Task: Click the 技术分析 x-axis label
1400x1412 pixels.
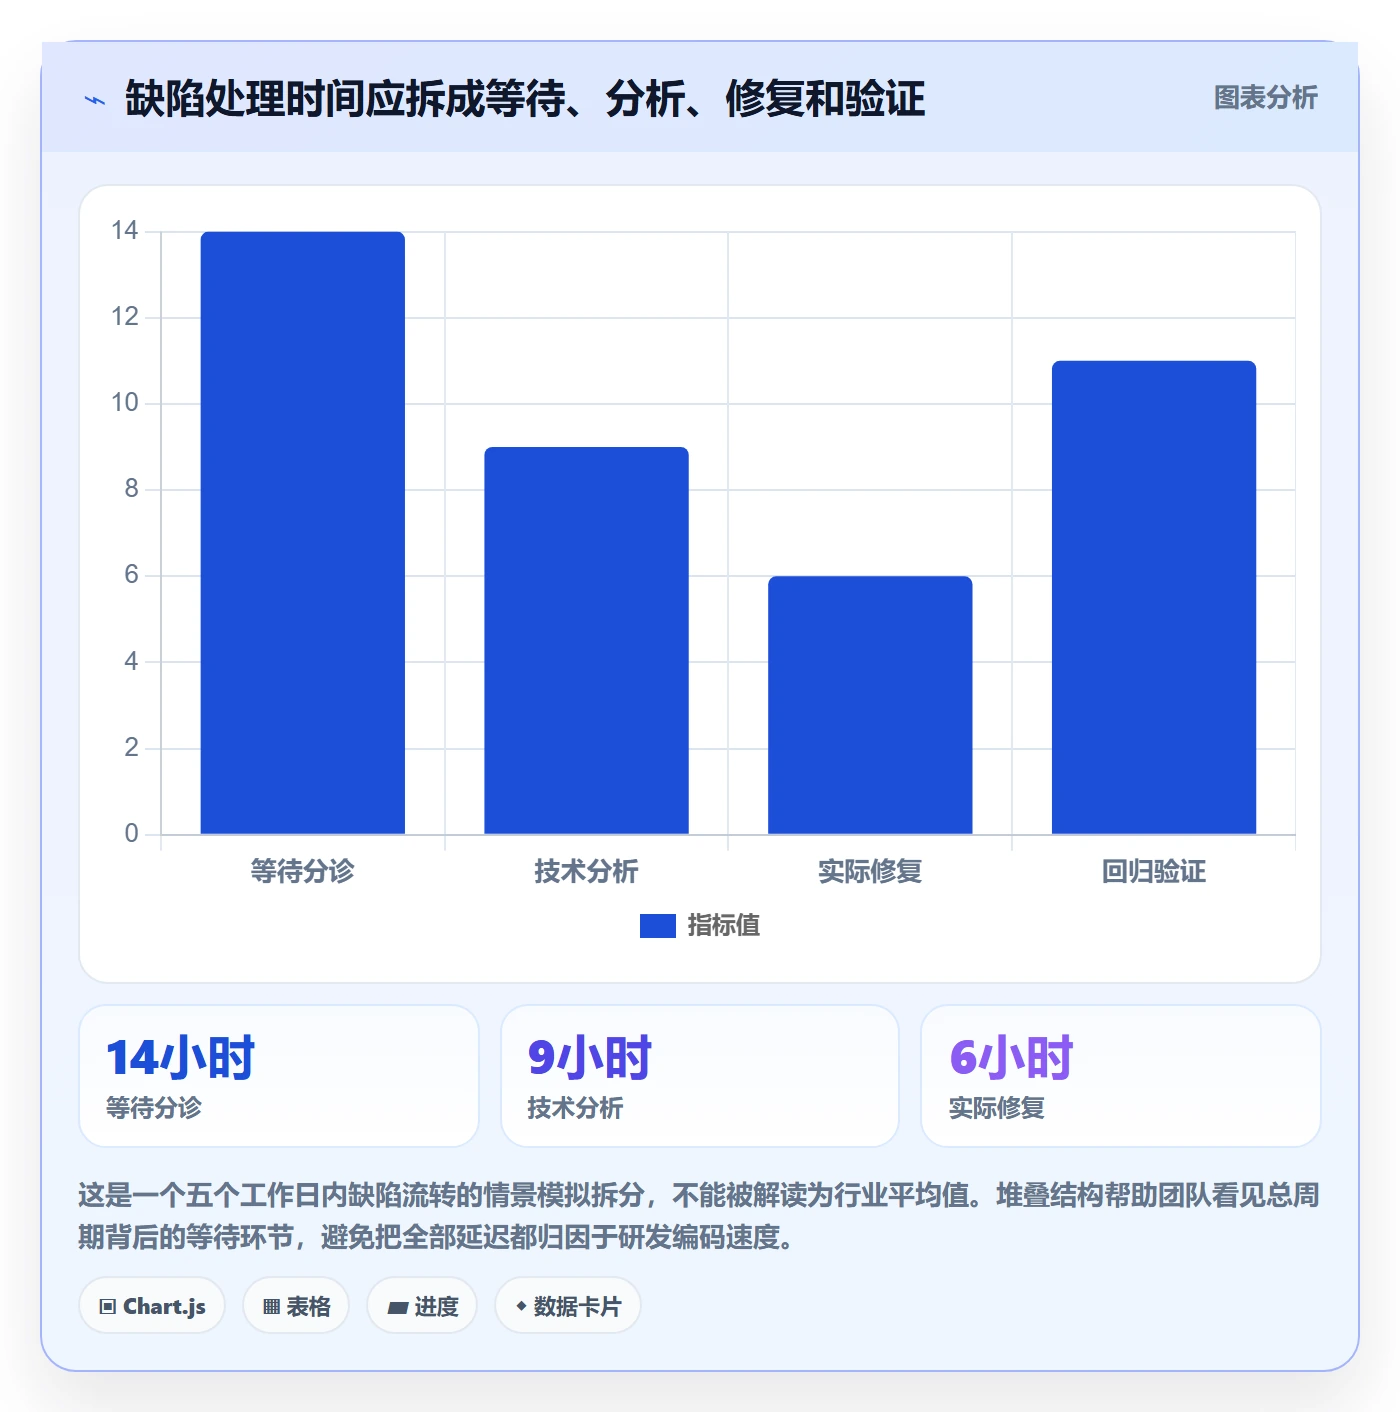Action: click(x=587, y=872)
